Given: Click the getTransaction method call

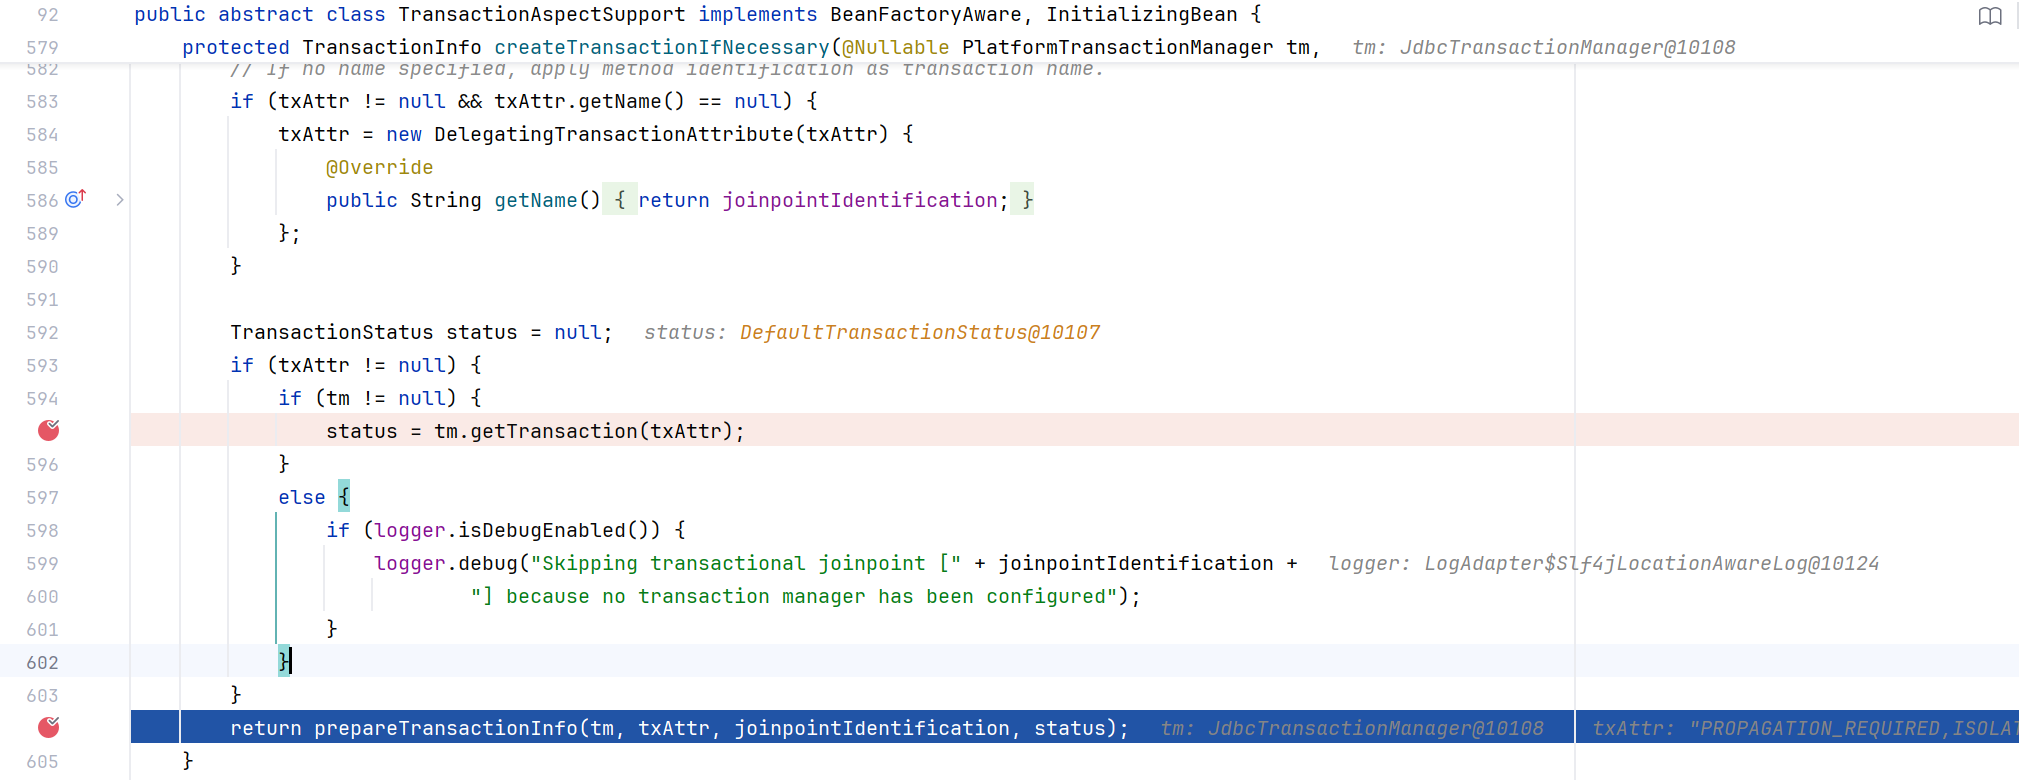Looking at the screenshot, I should click(x=554, y=431).
